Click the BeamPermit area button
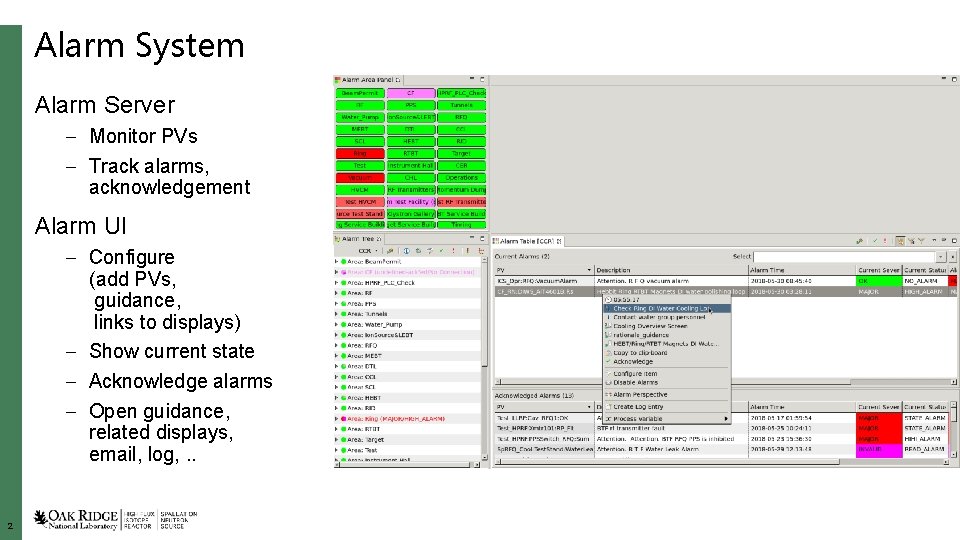Image resolution: width=960 pixels, height=540 pixels. [360, 93]
